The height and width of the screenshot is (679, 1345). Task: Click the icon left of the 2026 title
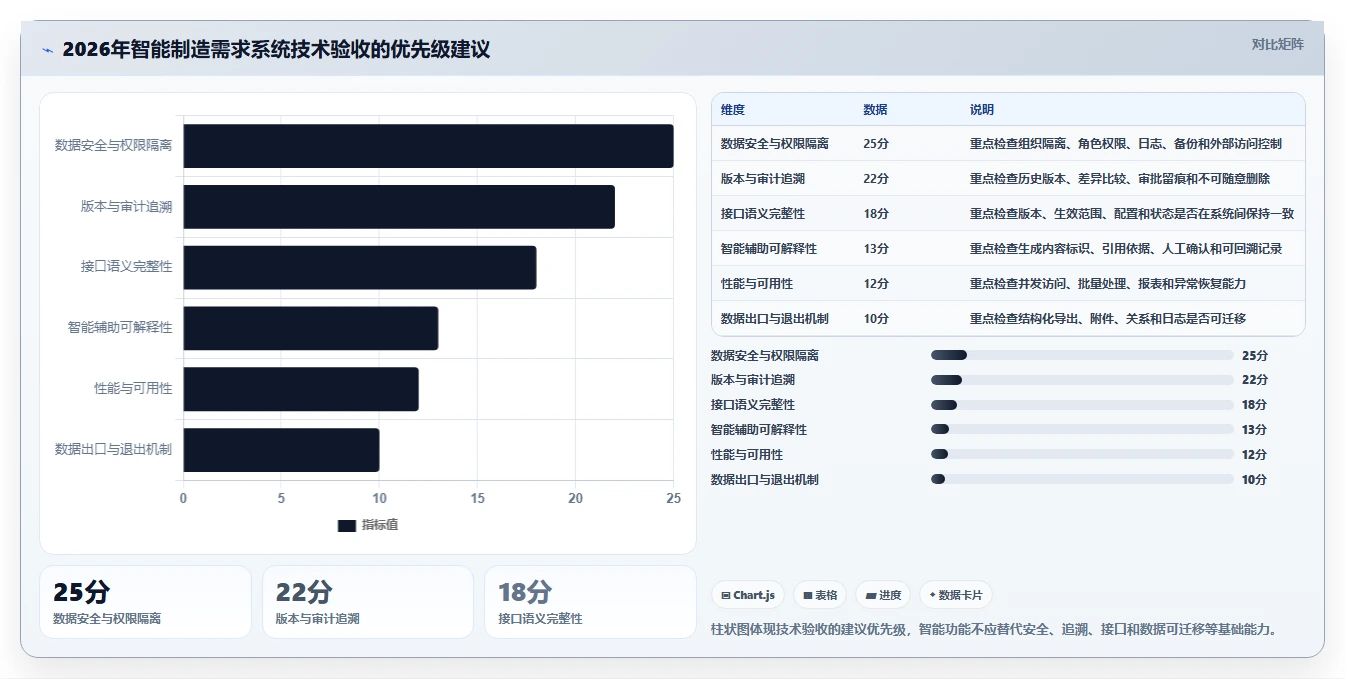click(x=47, y=50)
